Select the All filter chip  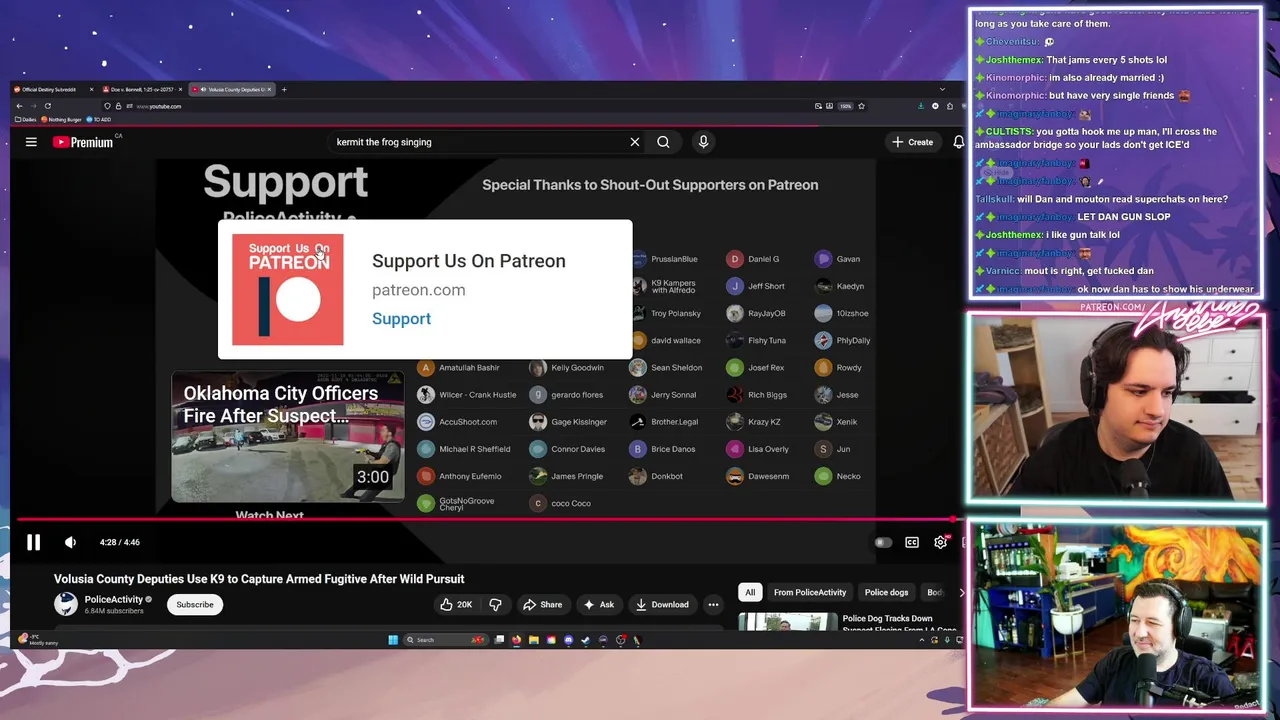750,592
